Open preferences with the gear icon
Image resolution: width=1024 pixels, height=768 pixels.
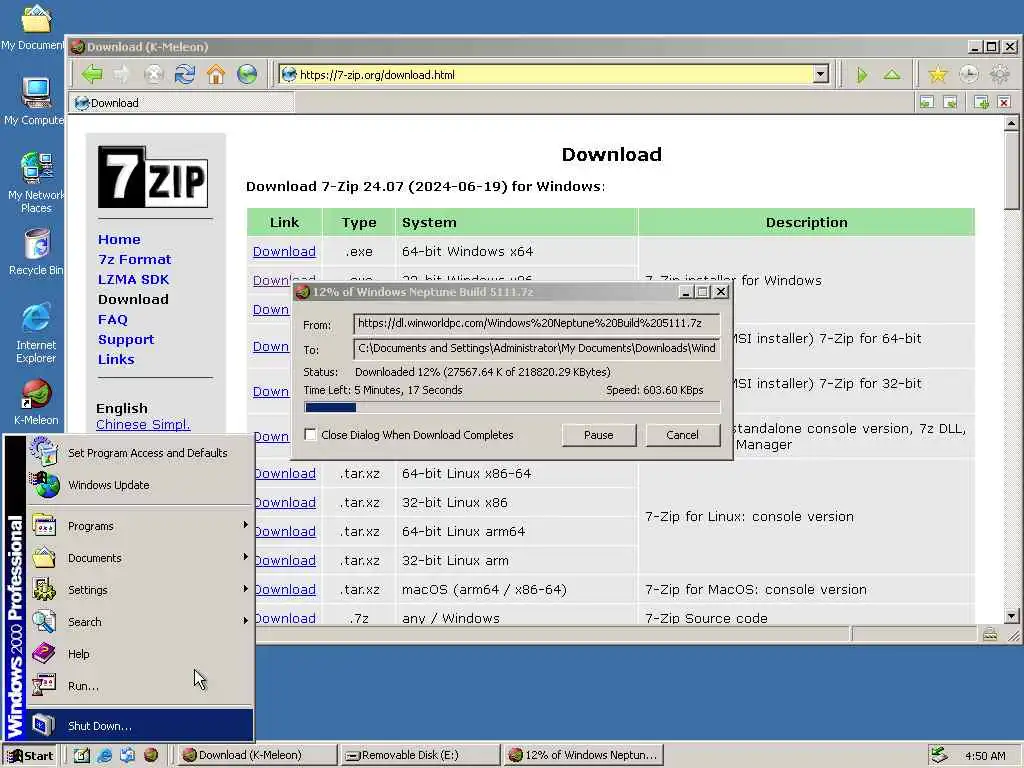pyautogui.click(x=1000, y=74)
